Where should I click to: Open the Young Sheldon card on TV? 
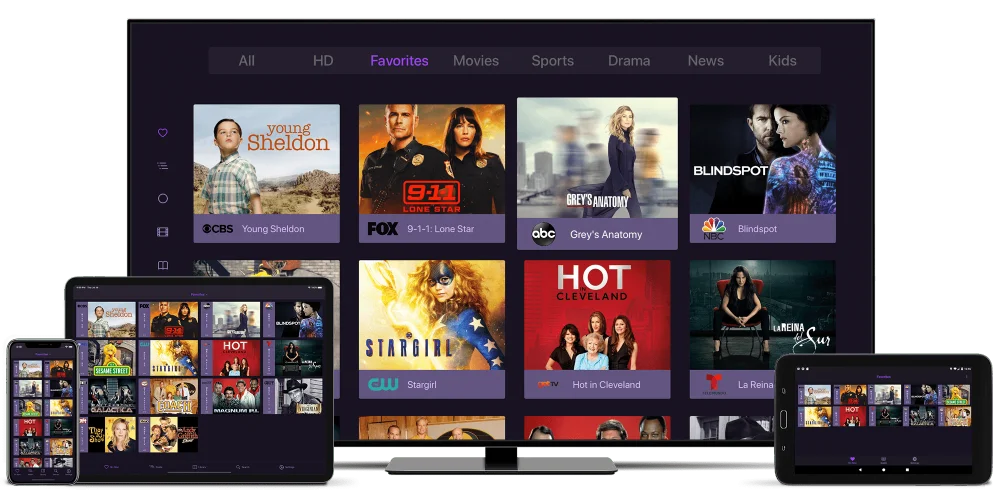coord(267,173)
